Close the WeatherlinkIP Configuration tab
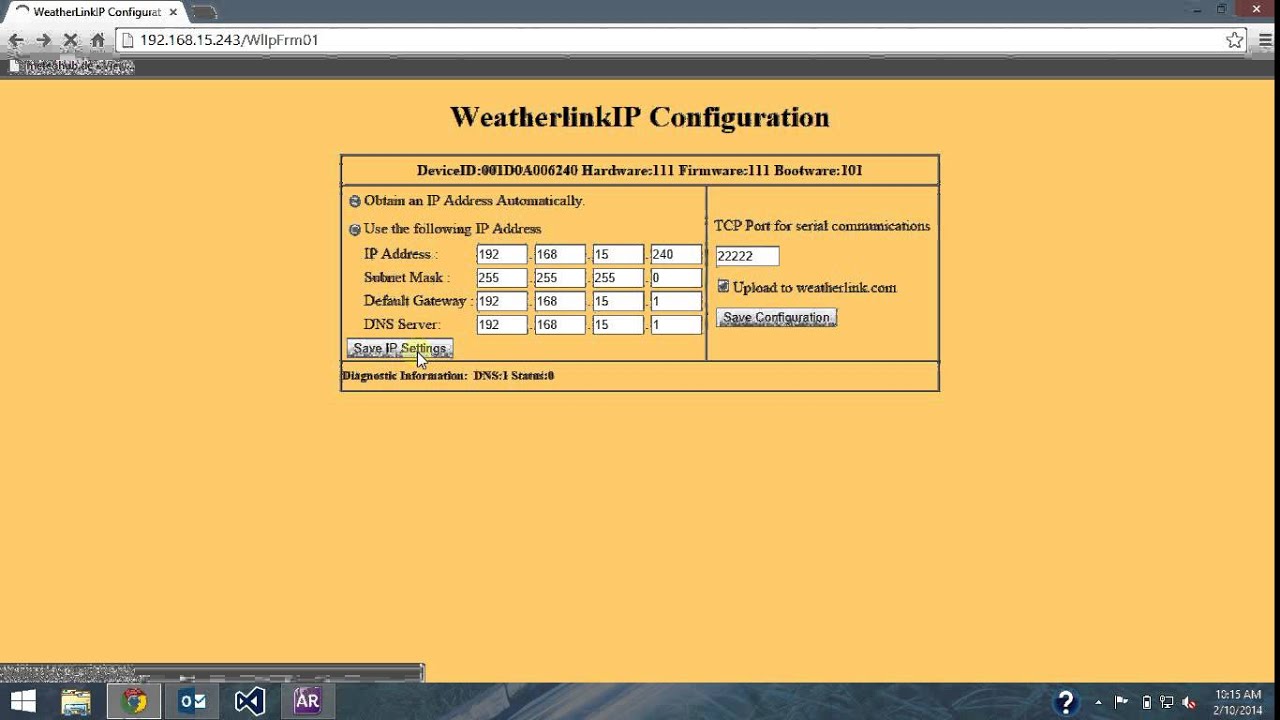Viewport: 1280px width, 720px height. coord(173,12)
